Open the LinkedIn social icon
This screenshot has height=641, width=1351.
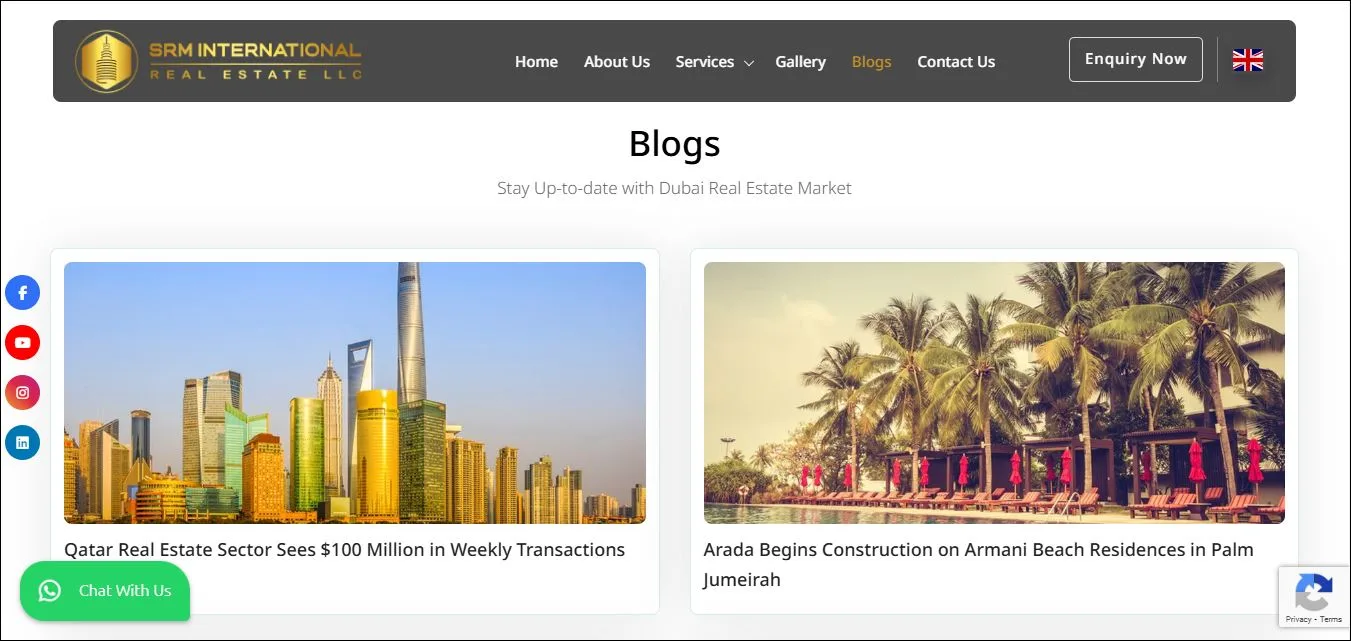pyautogui.click(x=22, y=442)
